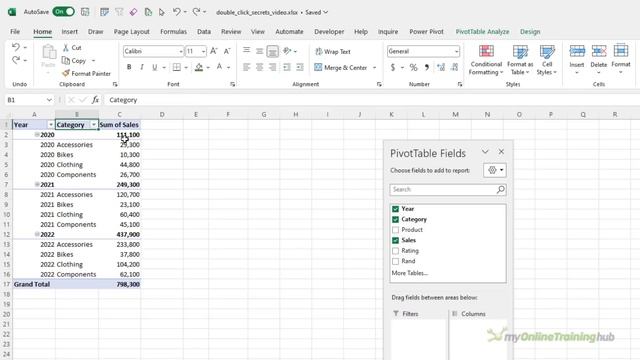Open Format as Table gallery
Screen dimensions: 640x360
pyautogui.click(x=520, y=60)
